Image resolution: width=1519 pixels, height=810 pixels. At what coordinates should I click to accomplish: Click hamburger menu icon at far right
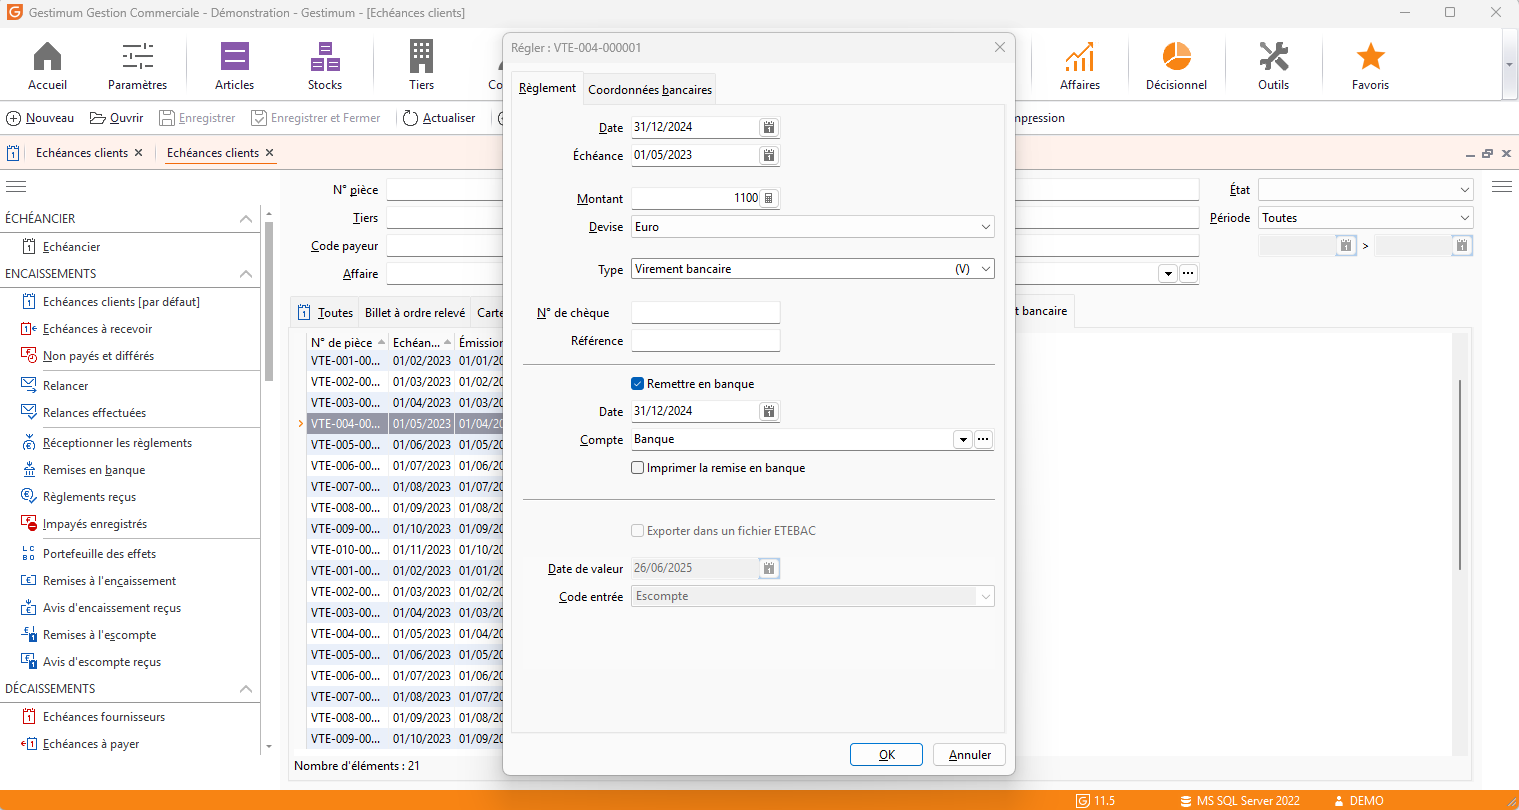(1501, 187)
